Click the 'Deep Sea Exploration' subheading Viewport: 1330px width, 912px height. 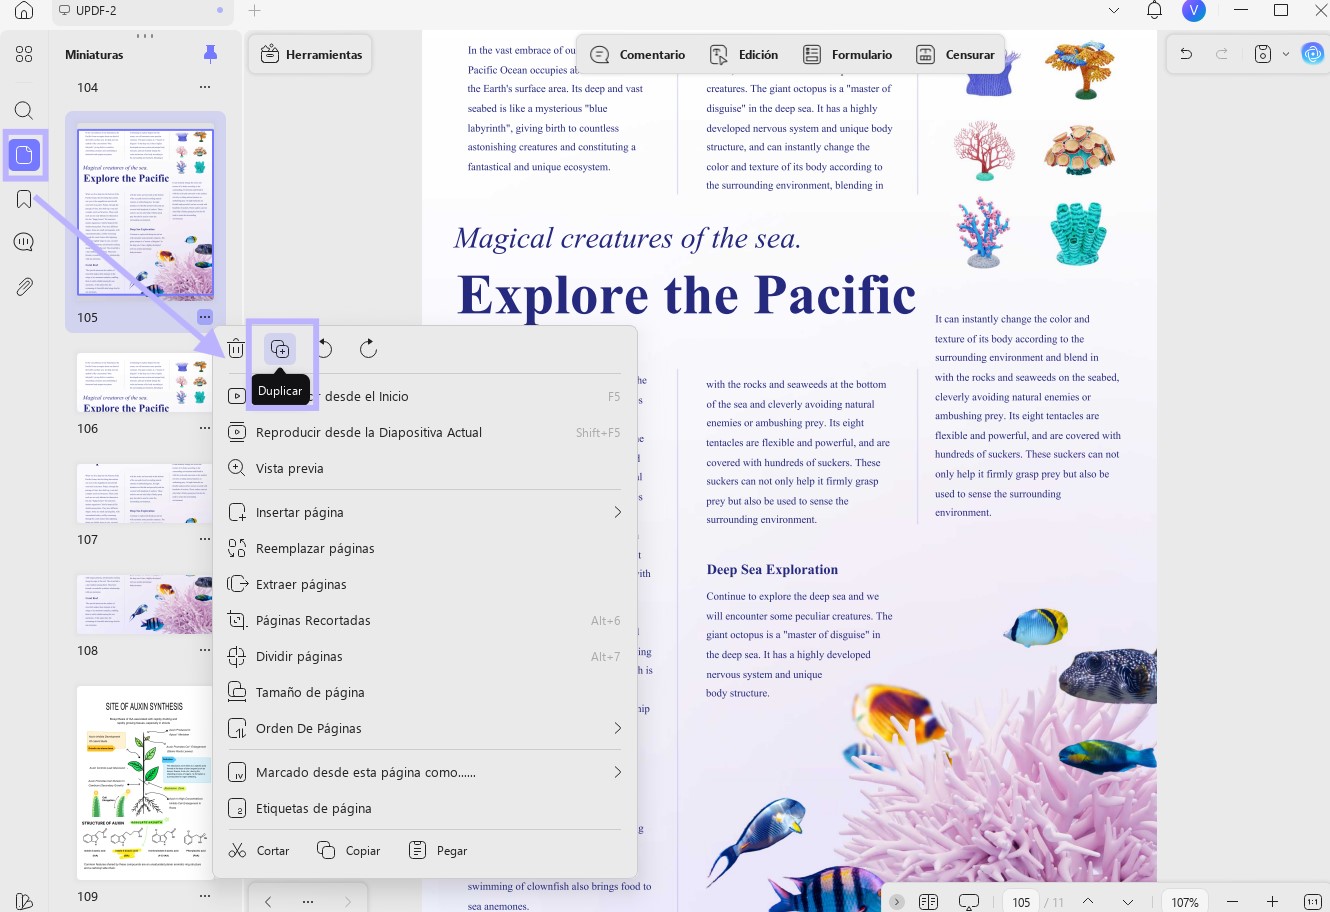click(x=772, y=570)
